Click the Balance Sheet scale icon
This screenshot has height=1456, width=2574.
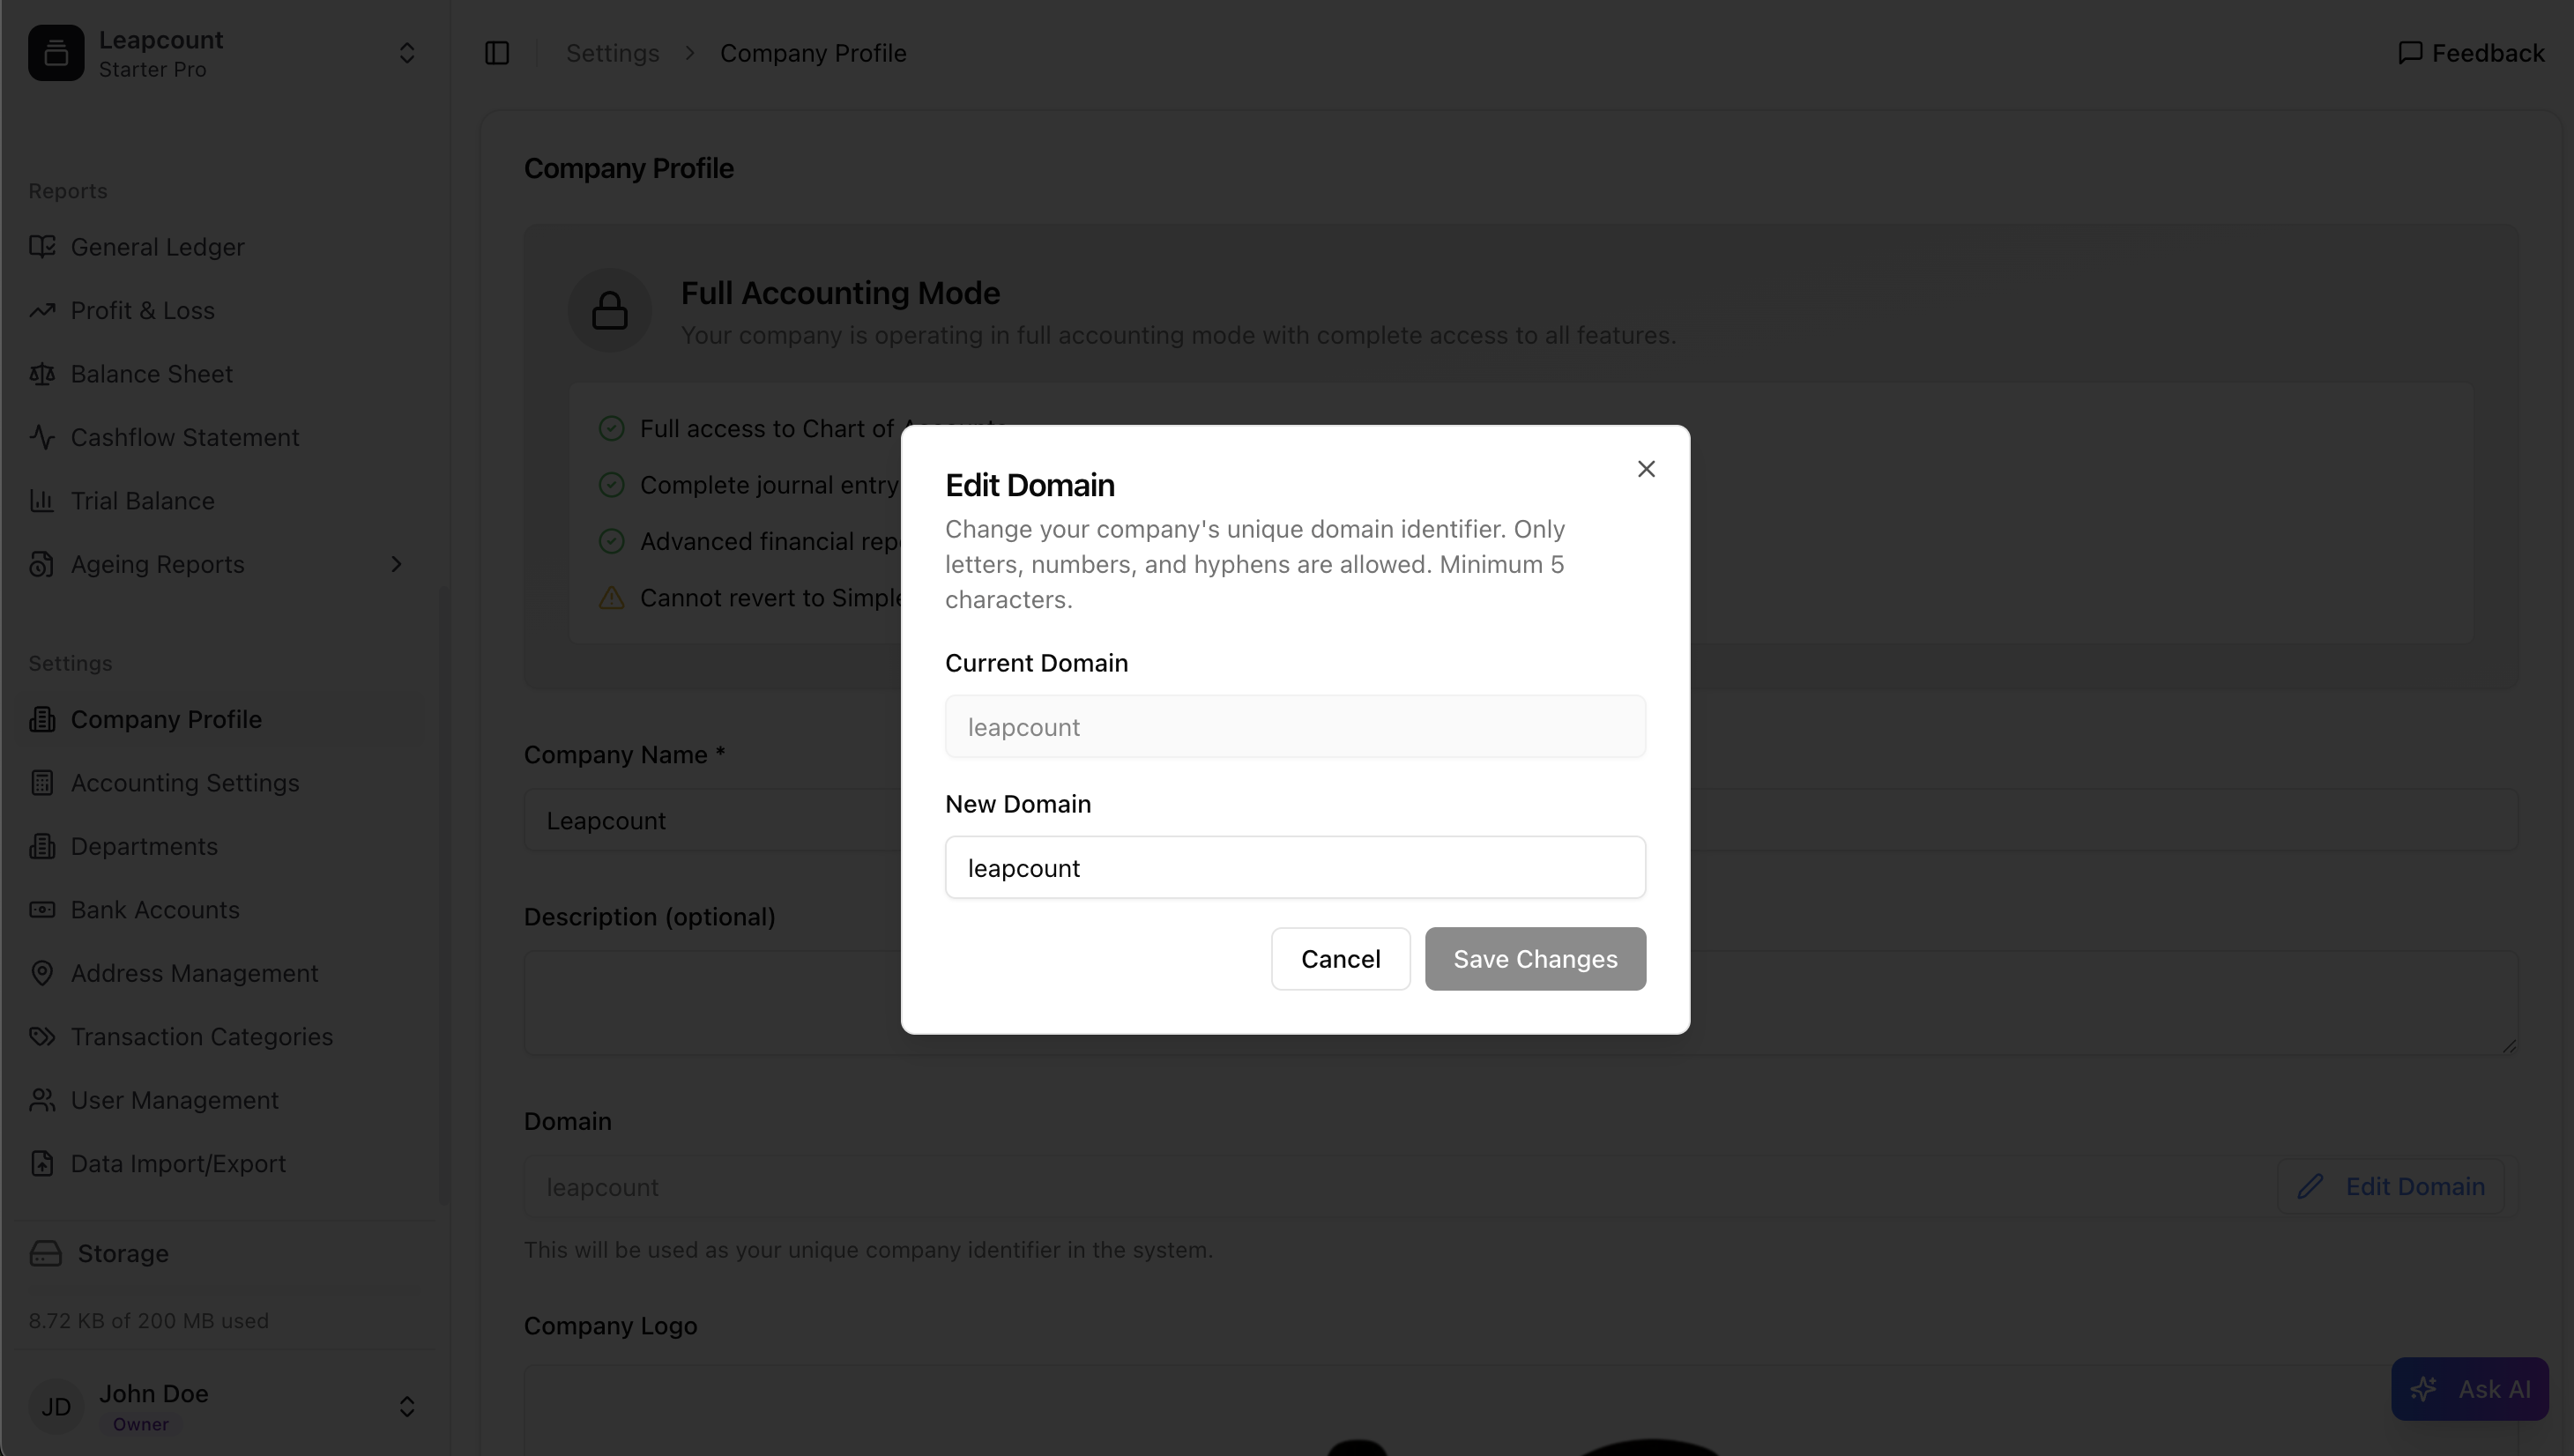(42, 374)
